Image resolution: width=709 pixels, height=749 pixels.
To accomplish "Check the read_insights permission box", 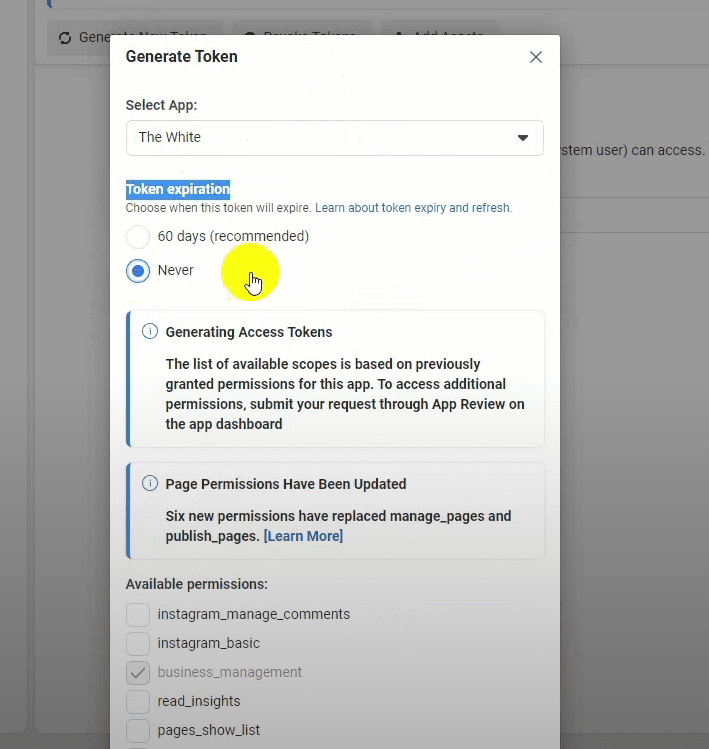I will tap(138, 701).
